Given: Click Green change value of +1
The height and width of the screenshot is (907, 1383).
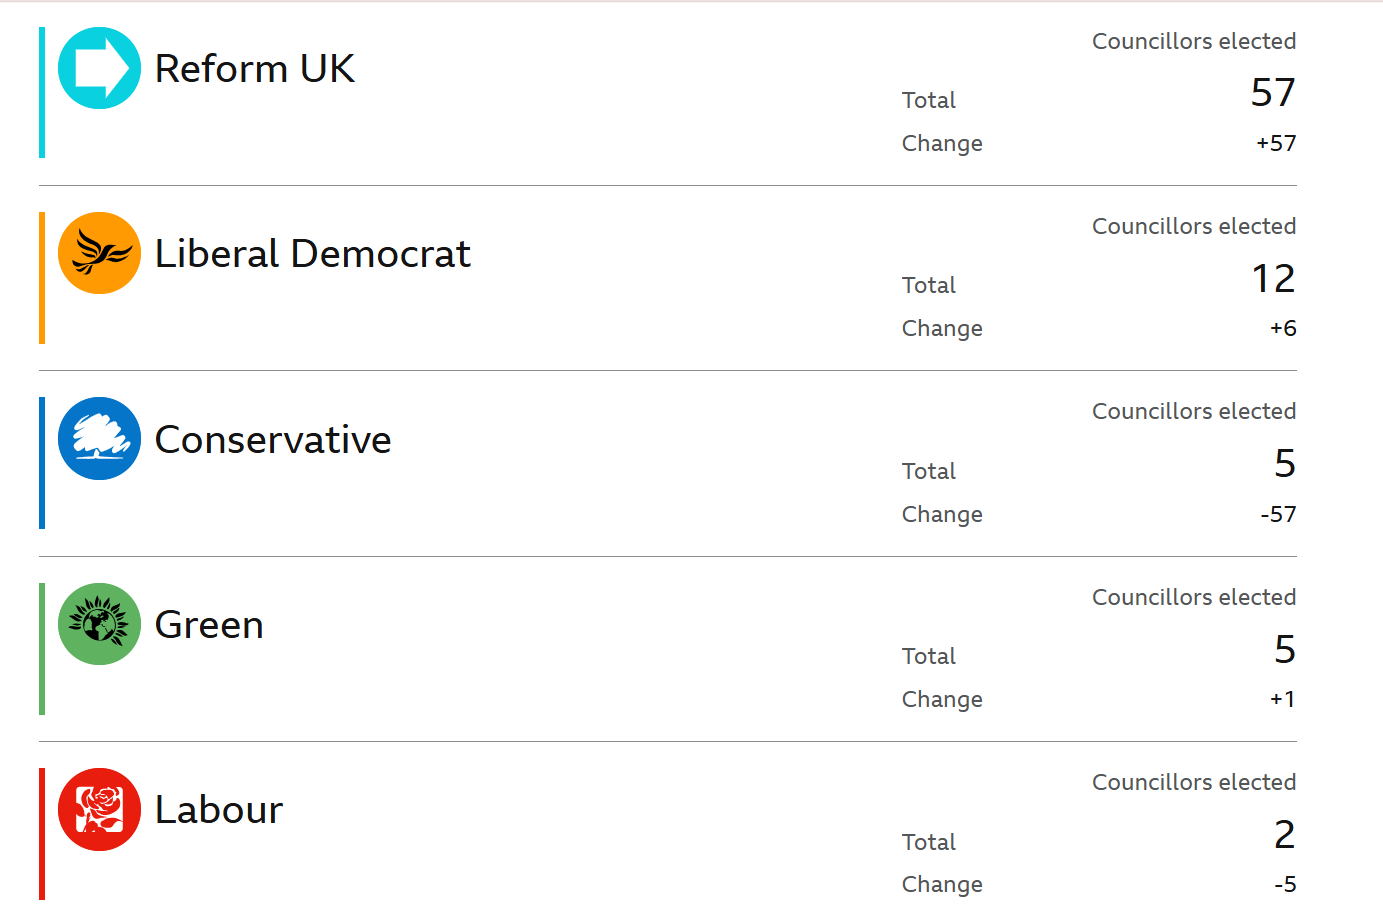Looking at the screenshot, I should pyautogui.click(x=1283, y=699).
